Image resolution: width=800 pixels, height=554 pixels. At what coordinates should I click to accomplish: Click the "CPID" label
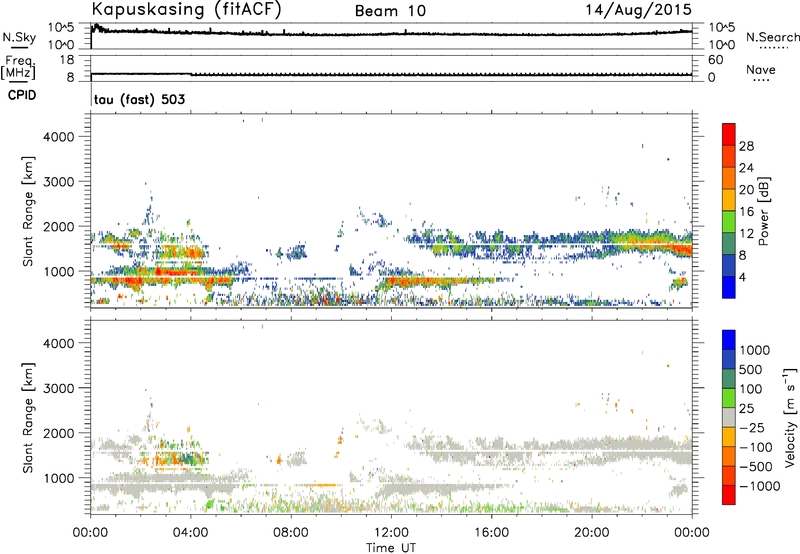coord(22,95)
